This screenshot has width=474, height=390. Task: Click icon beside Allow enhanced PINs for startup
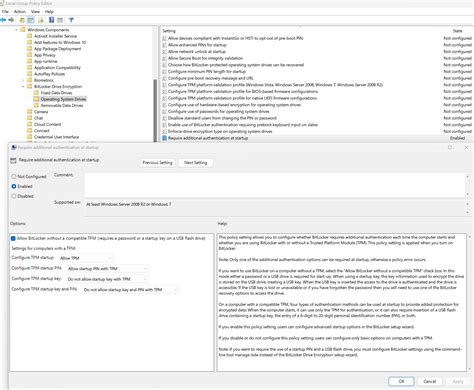point(164,45)
